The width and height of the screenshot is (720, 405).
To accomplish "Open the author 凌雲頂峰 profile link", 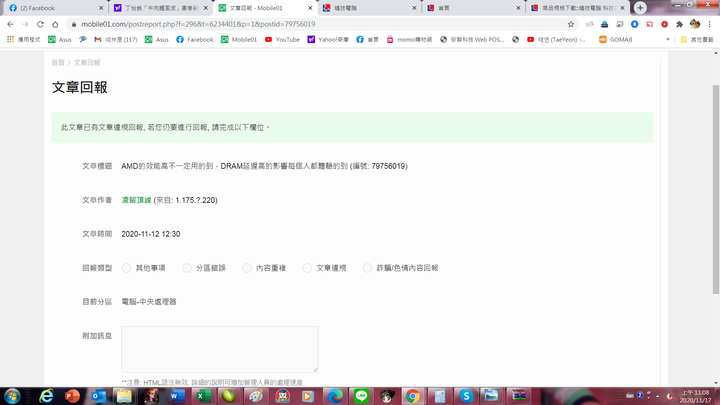I will (x=136, y=200).
